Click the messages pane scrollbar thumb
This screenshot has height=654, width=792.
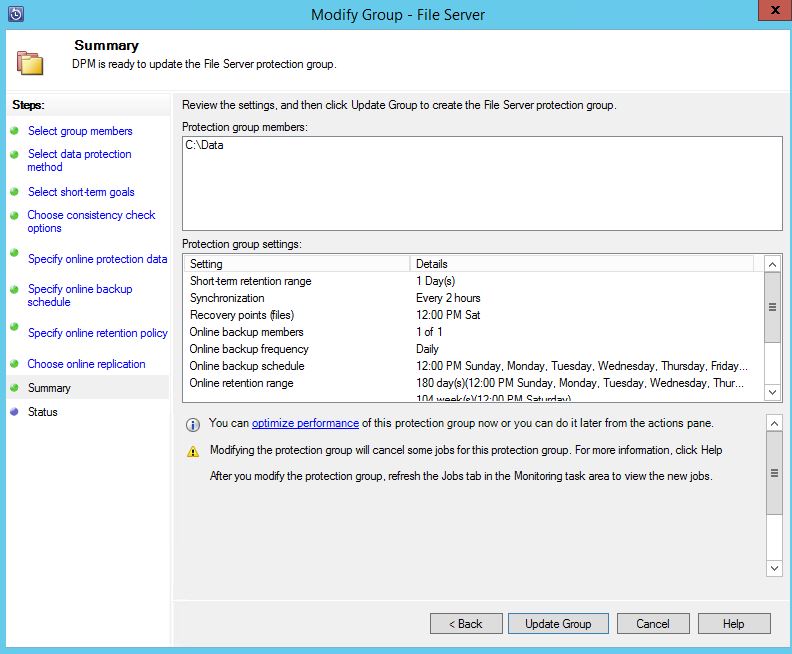(774, 473)
